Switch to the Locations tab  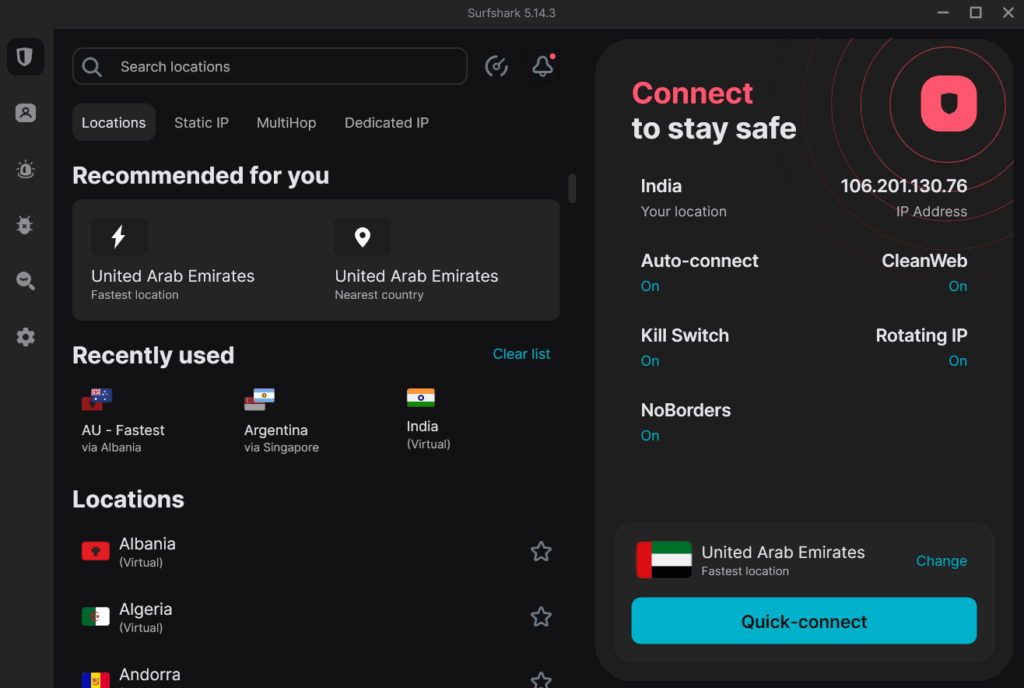pos(114,123)
